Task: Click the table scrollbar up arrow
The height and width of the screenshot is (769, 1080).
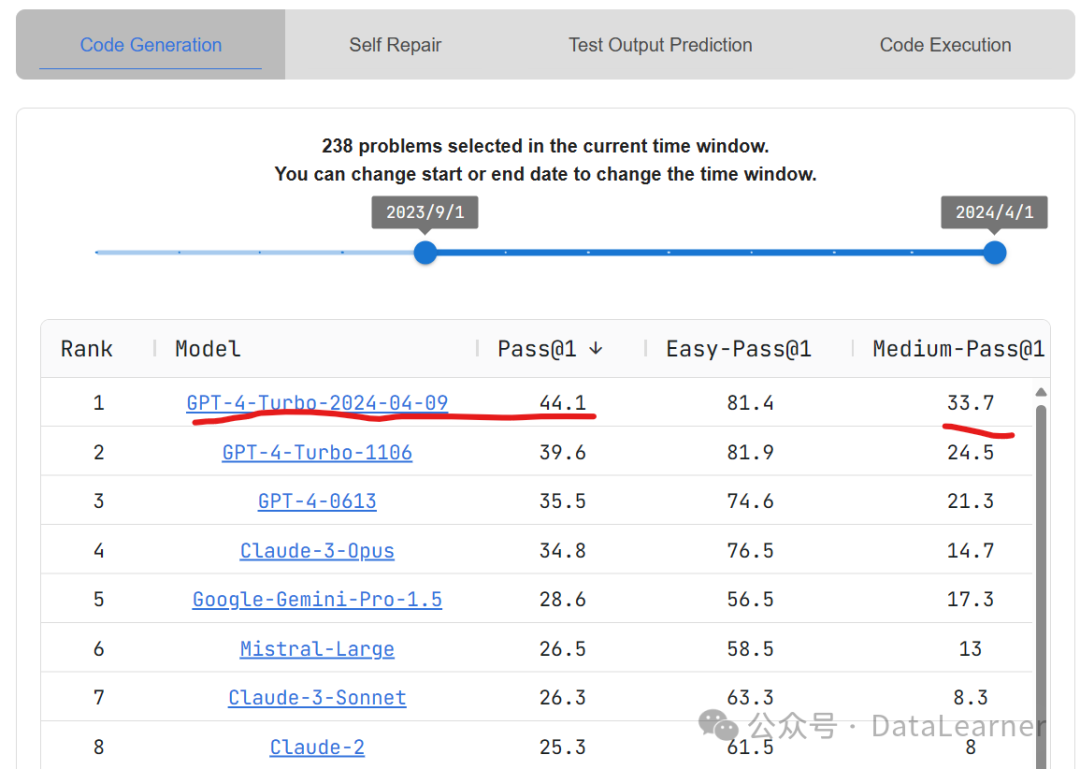Action: tap(1041, 392)
